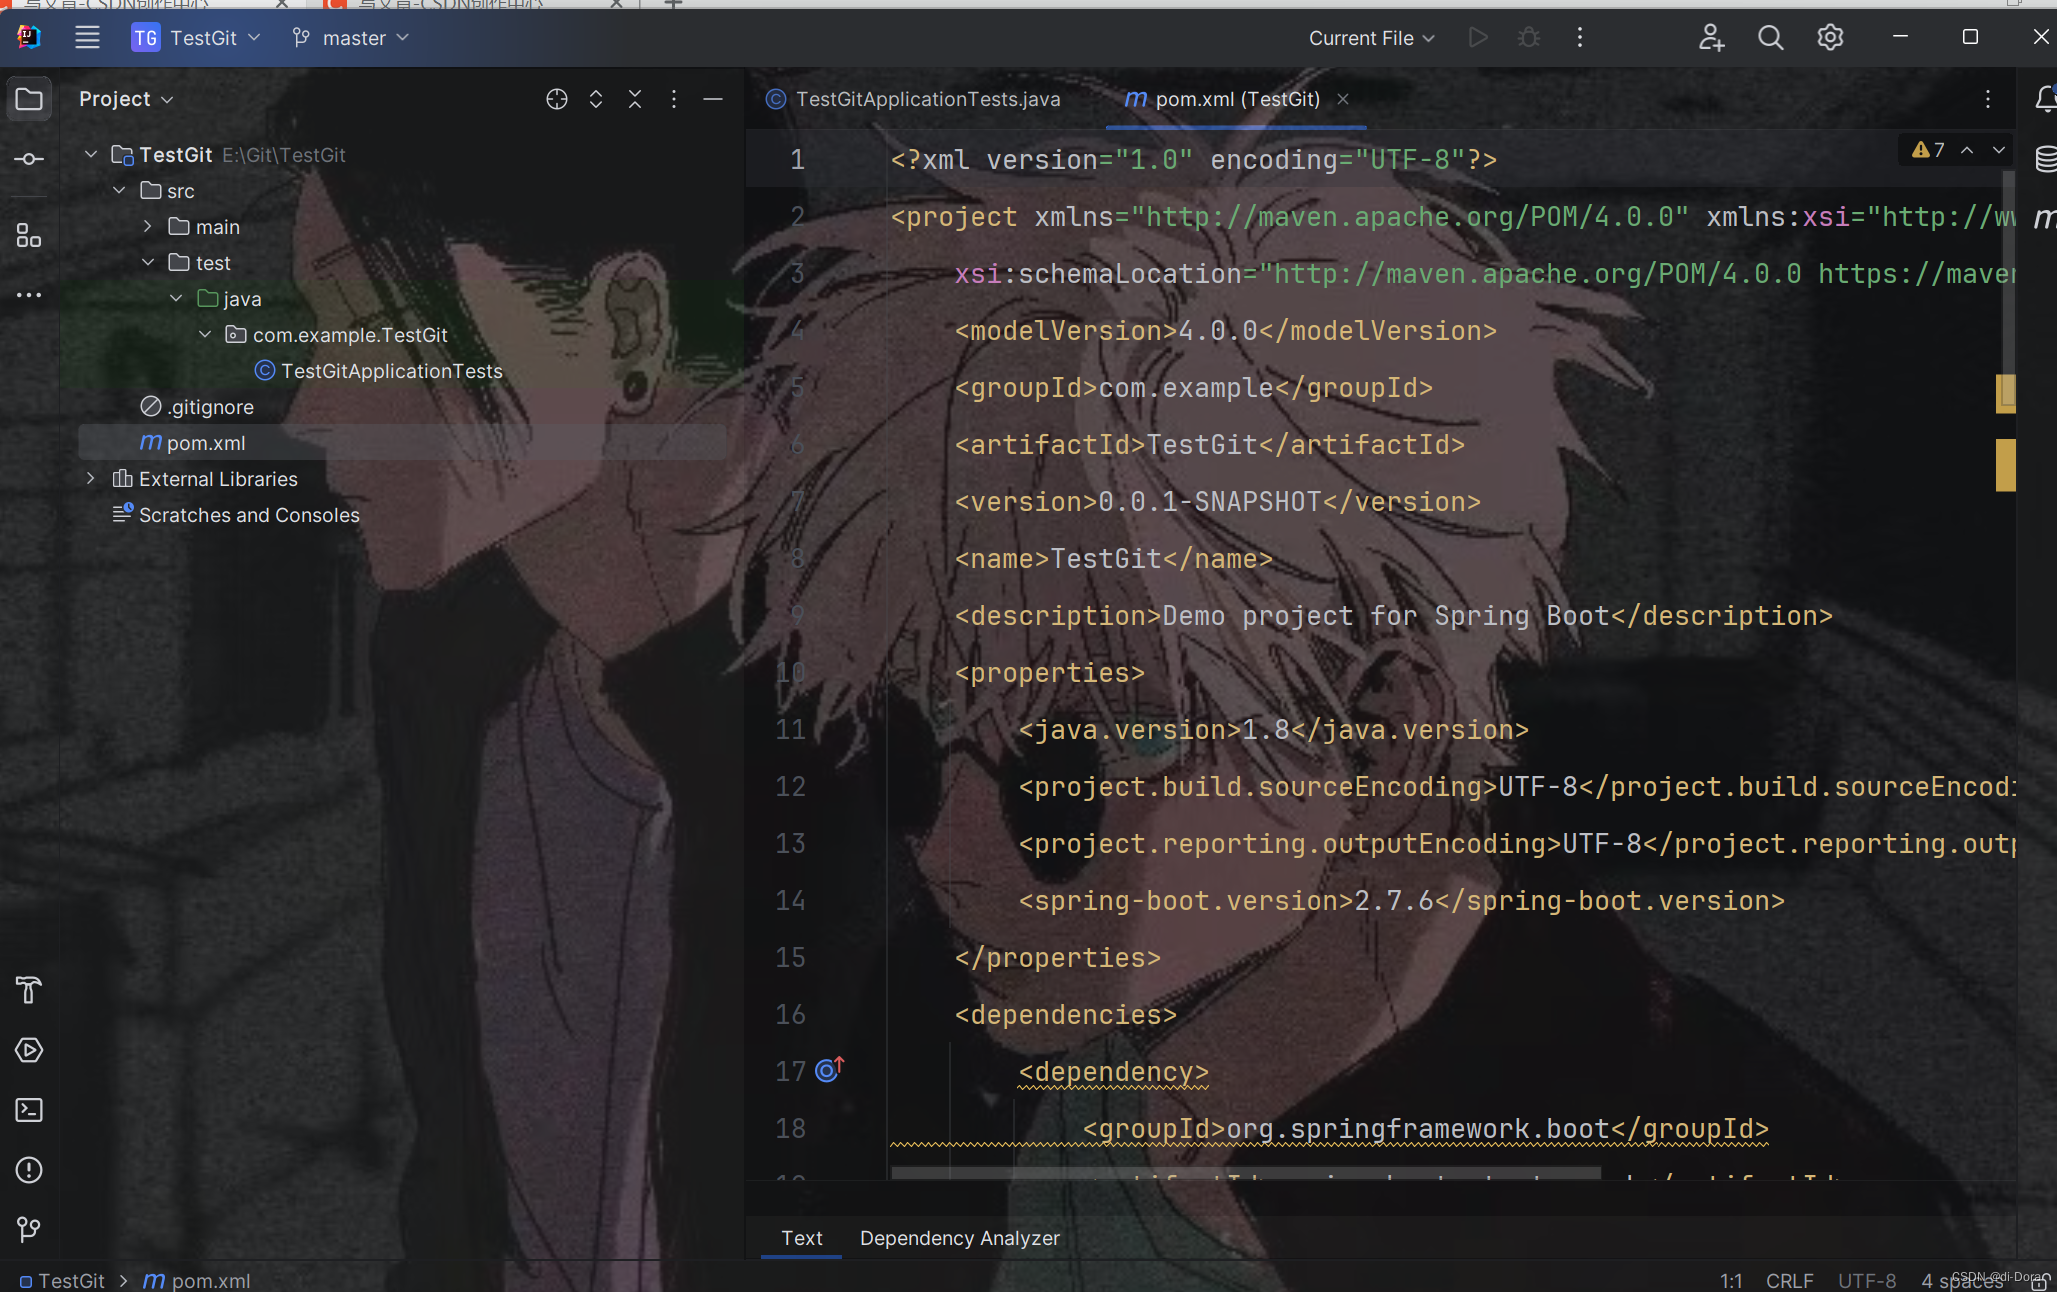Viewport: 2057px width, 1292px height.
Task: Open the Build hammer tool window
Action: click(x=29, y=990)
